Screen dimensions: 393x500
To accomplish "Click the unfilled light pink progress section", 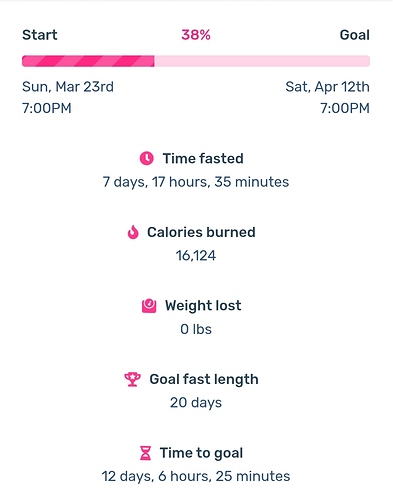I will point(262,61).
